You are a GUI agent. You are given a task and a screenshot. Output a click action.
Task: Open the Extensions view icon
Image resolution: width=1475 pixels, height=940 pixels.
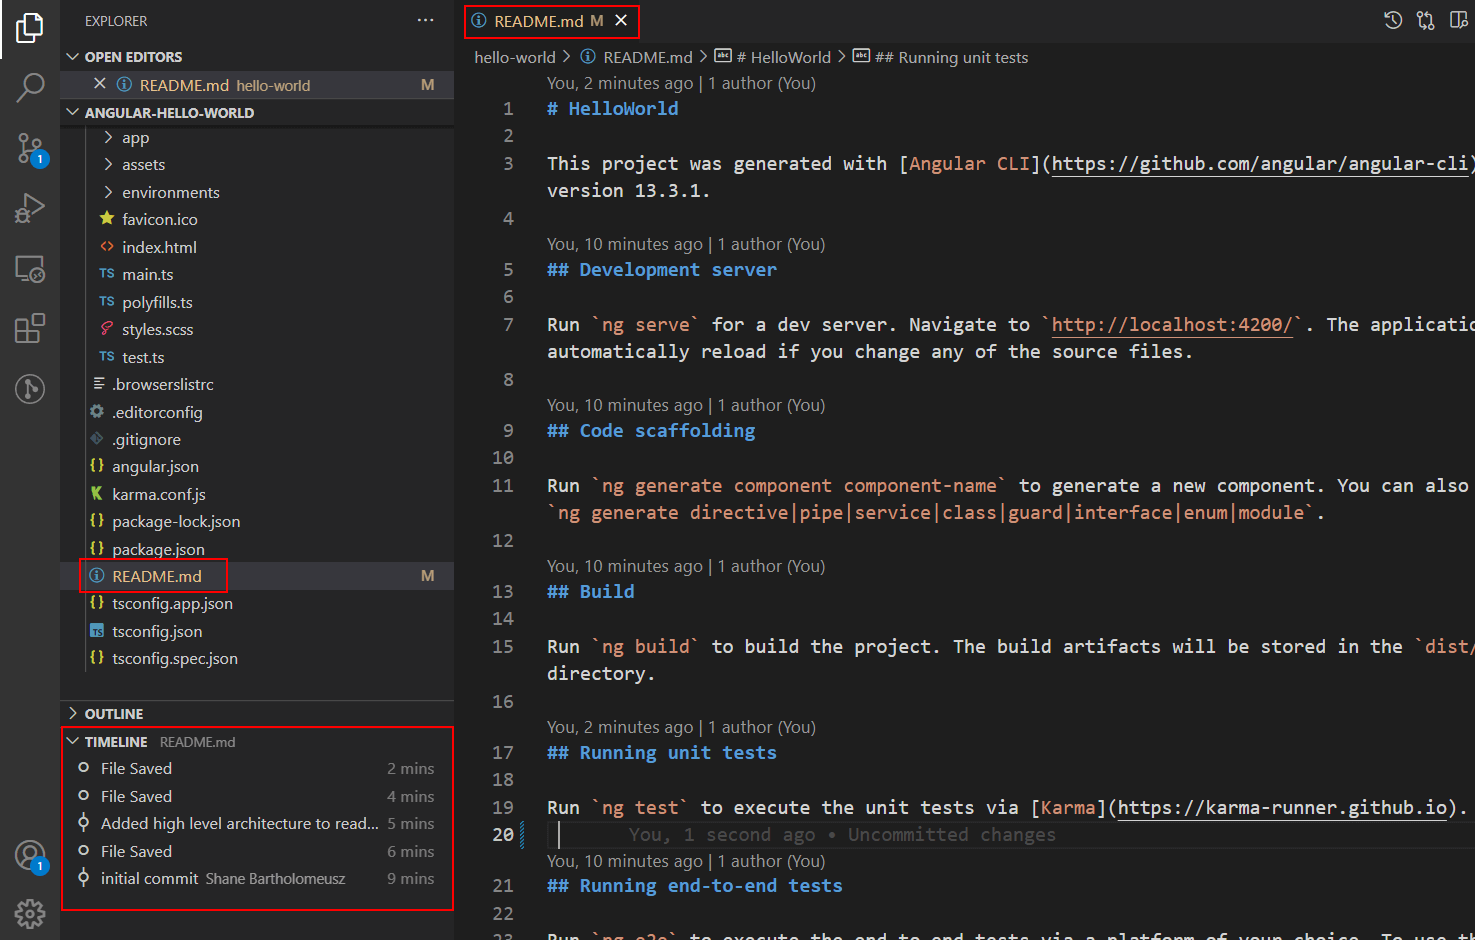pyautogui.click(x=30, y=328)
